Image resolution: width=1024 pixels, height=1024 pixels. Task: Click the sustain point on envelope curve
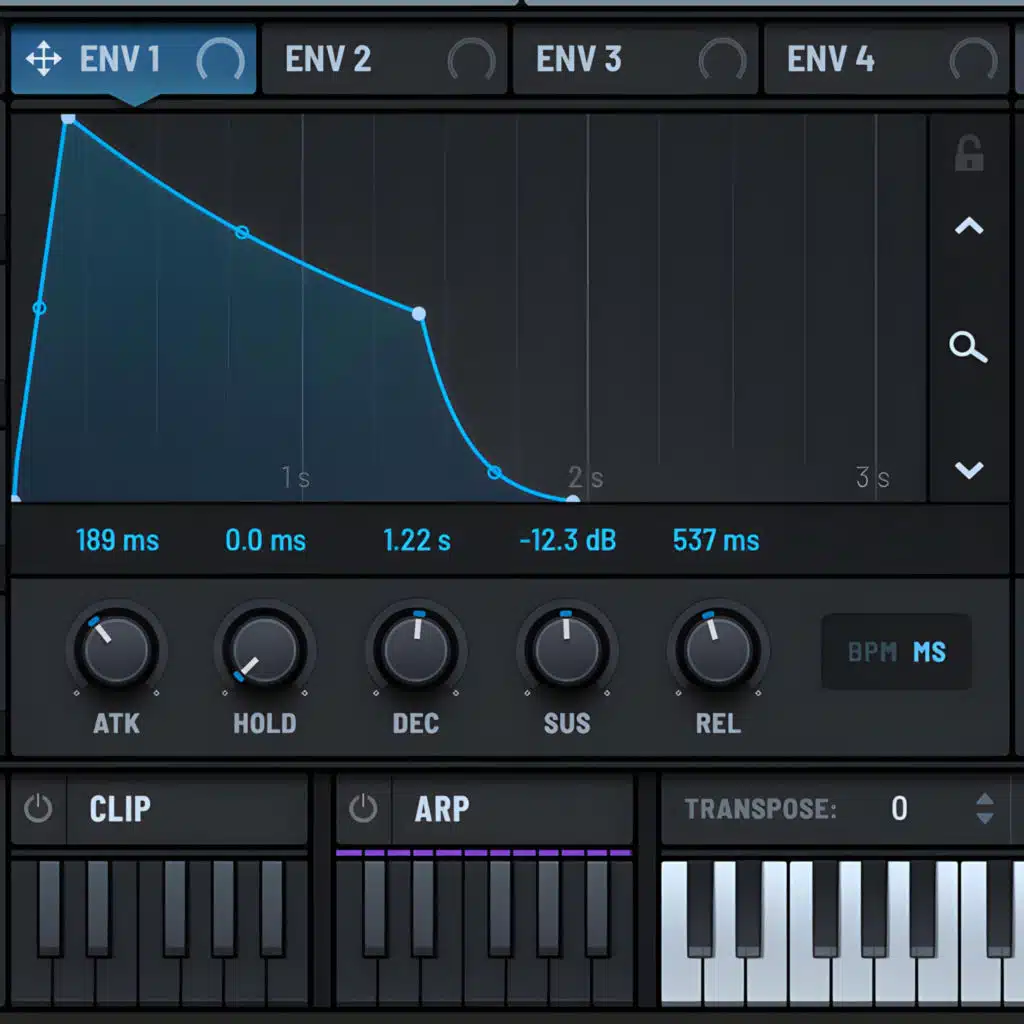point(419,314)
